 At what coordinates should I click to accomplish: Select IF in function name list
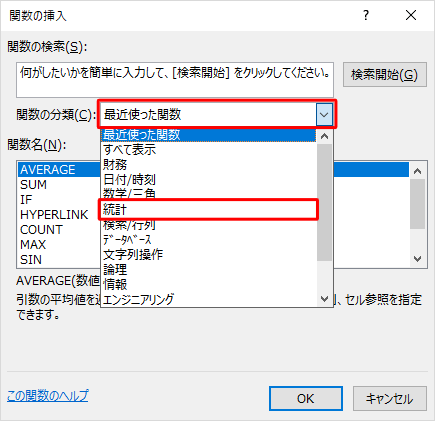[59, 200]
